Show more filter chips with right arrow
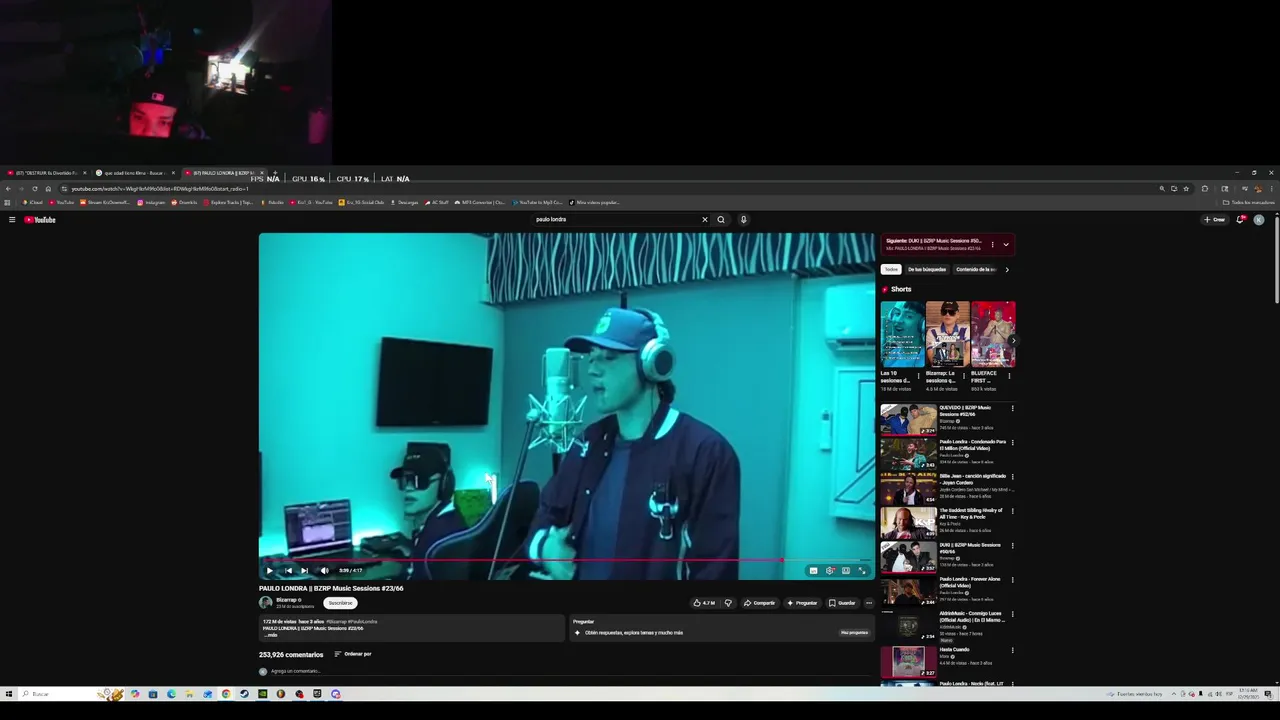 [x=1007, y=269]
